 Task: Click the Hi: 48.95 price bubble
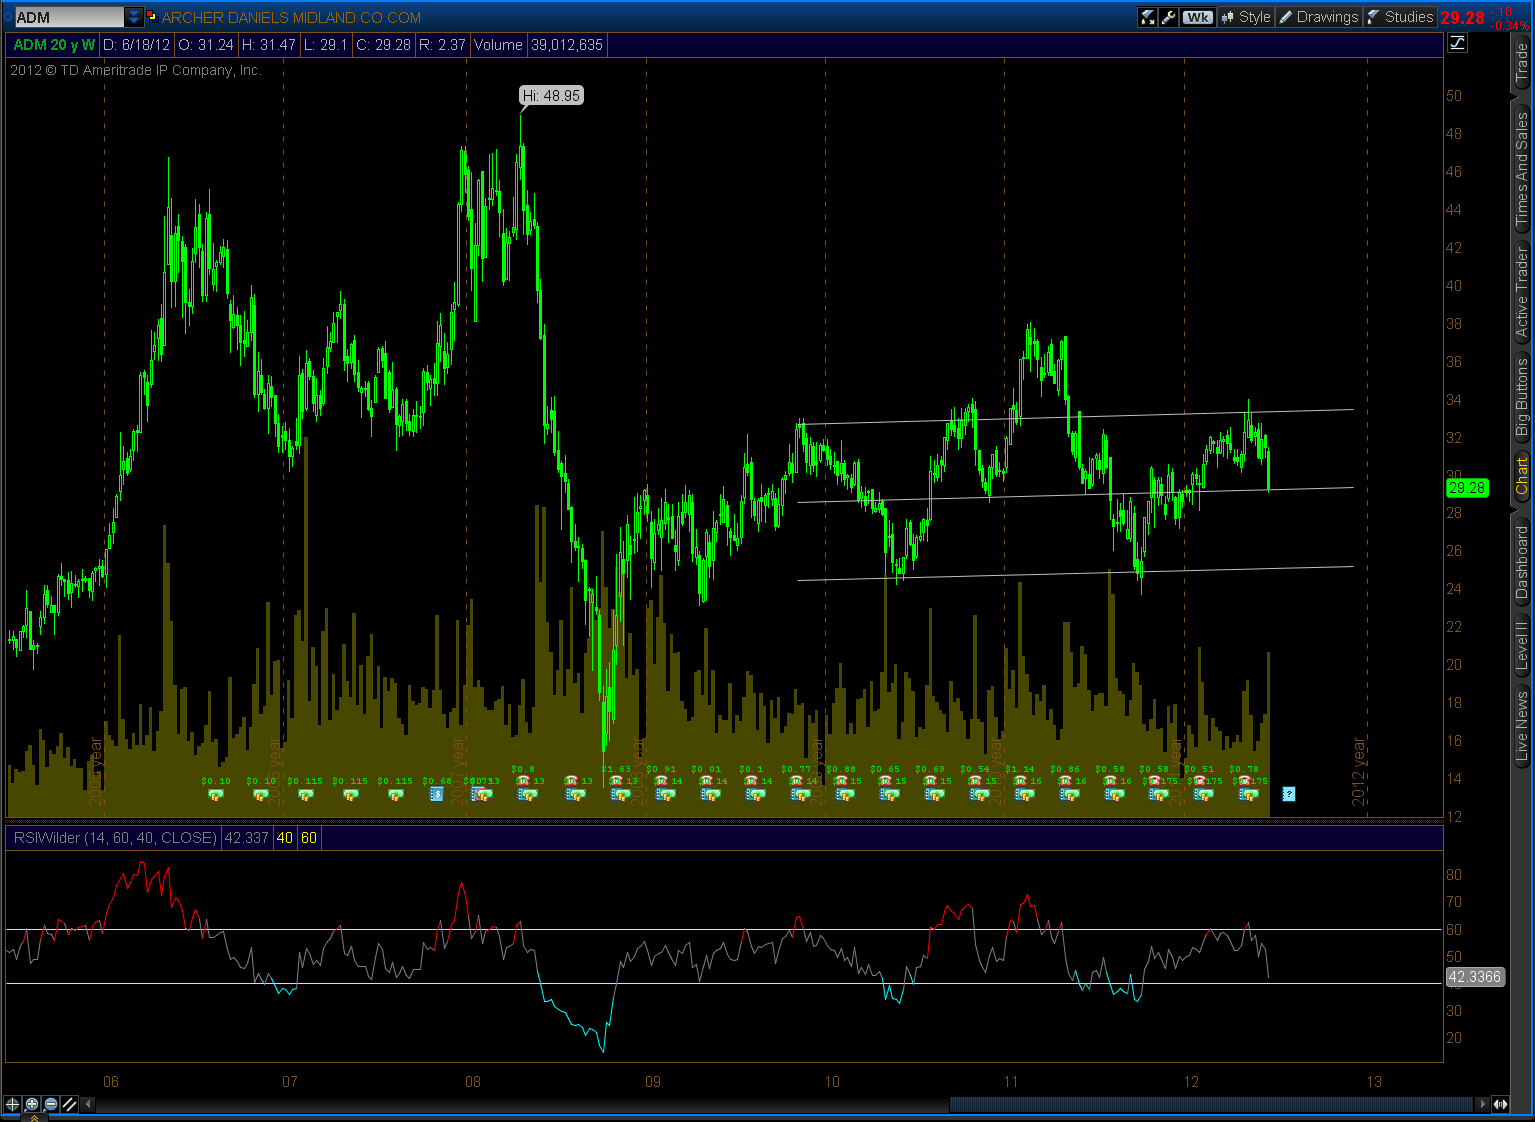click(x=551, y=96)
